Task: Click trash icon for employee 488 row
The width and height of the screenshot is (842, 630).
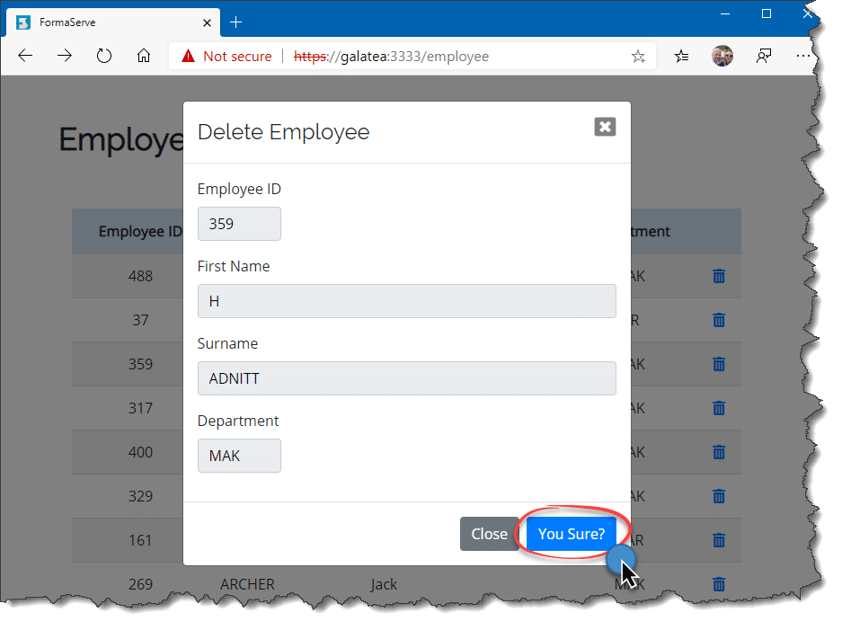Action: 718,276
